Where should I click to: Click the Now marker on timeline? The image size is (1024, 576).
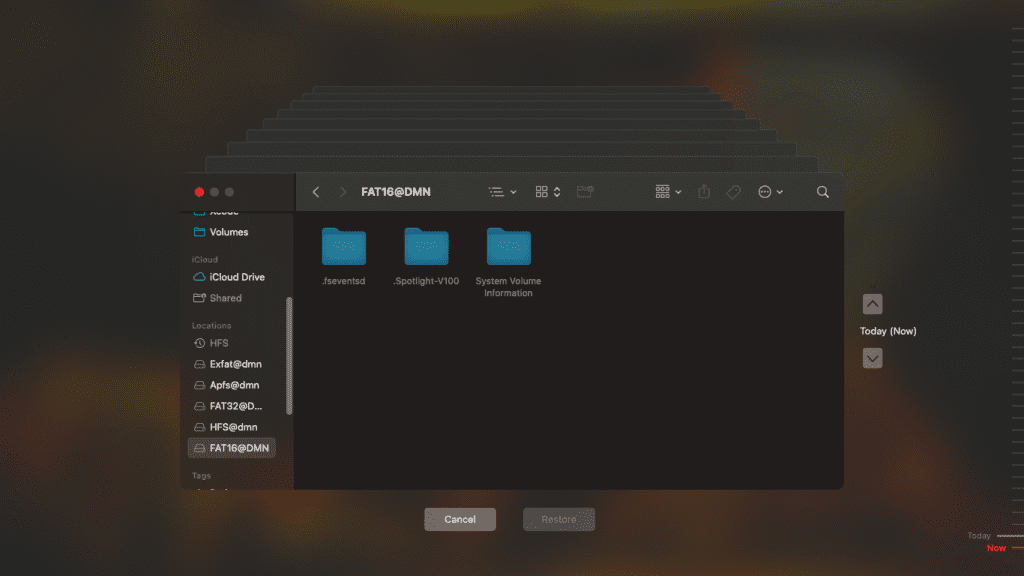pos(996,548)
